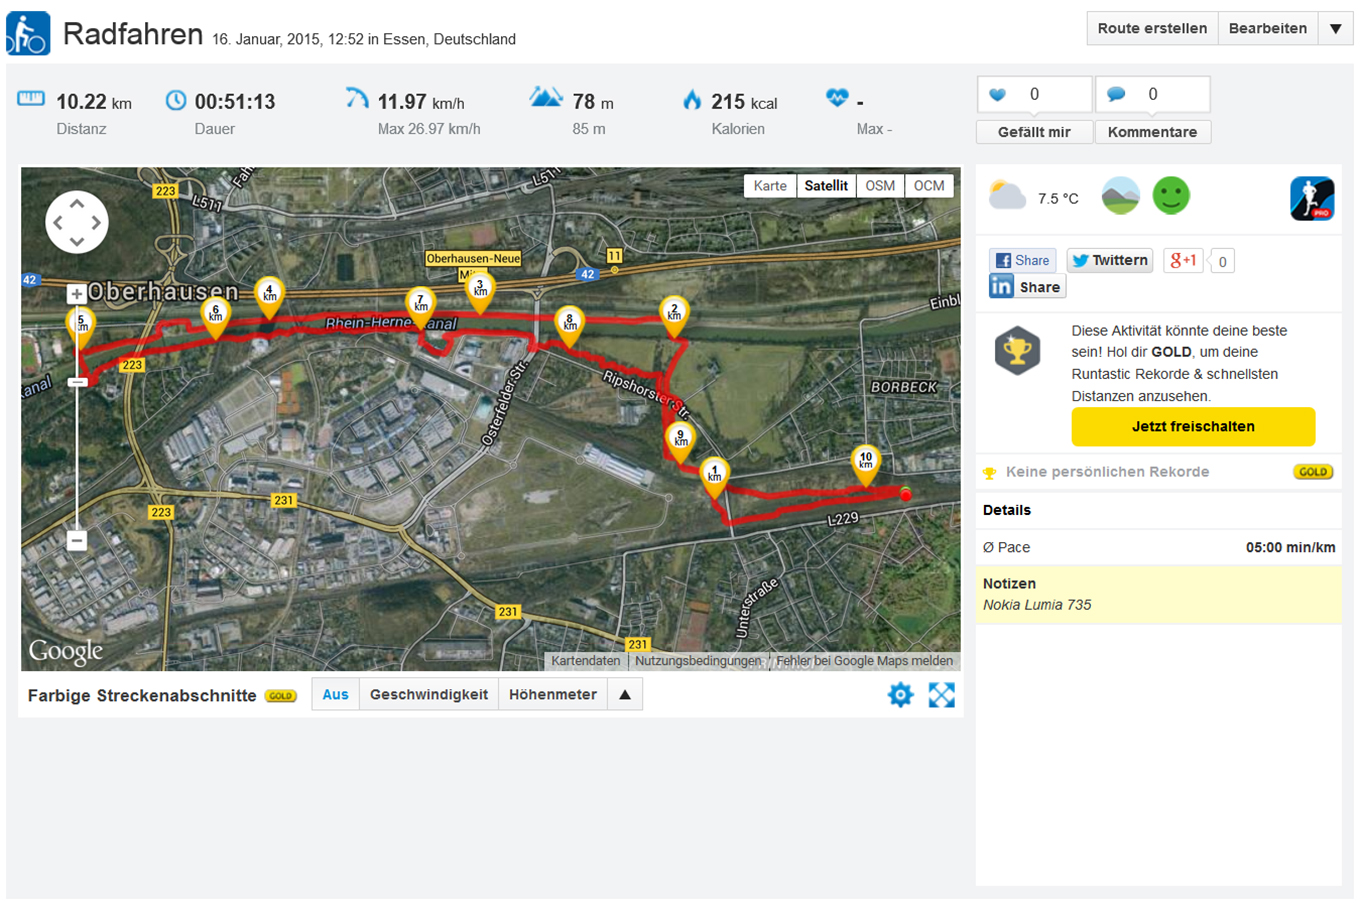
Task: Click the 05:00 min/km pace value
Action: pos(1290,548)
